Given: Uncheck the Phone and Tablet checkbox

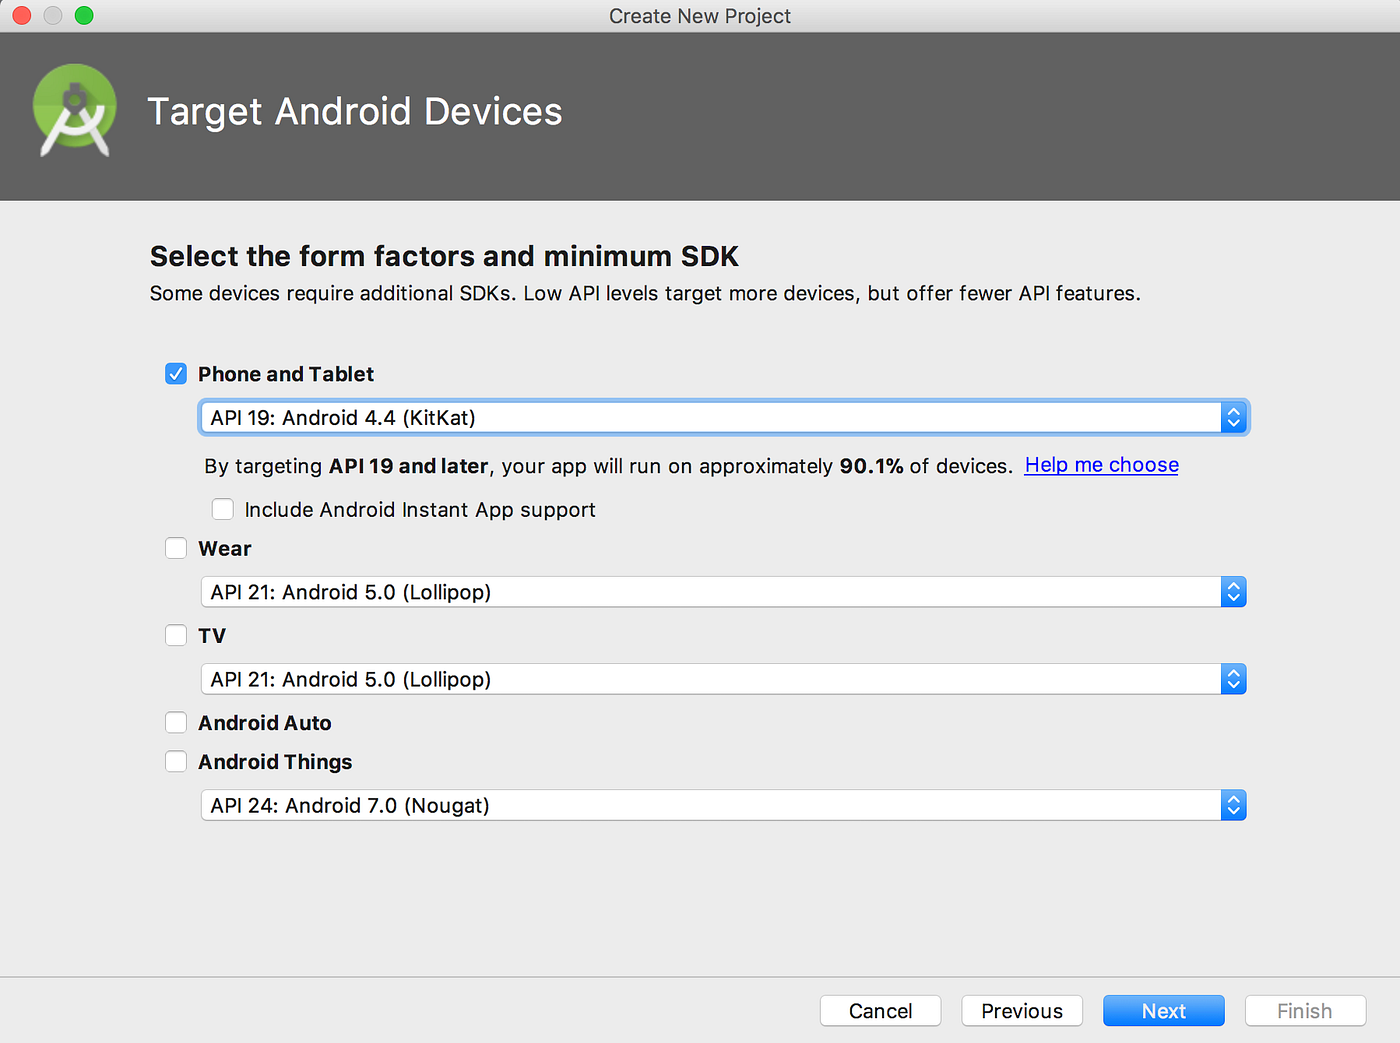Looking at the screenshot, I should coord(176,373).
